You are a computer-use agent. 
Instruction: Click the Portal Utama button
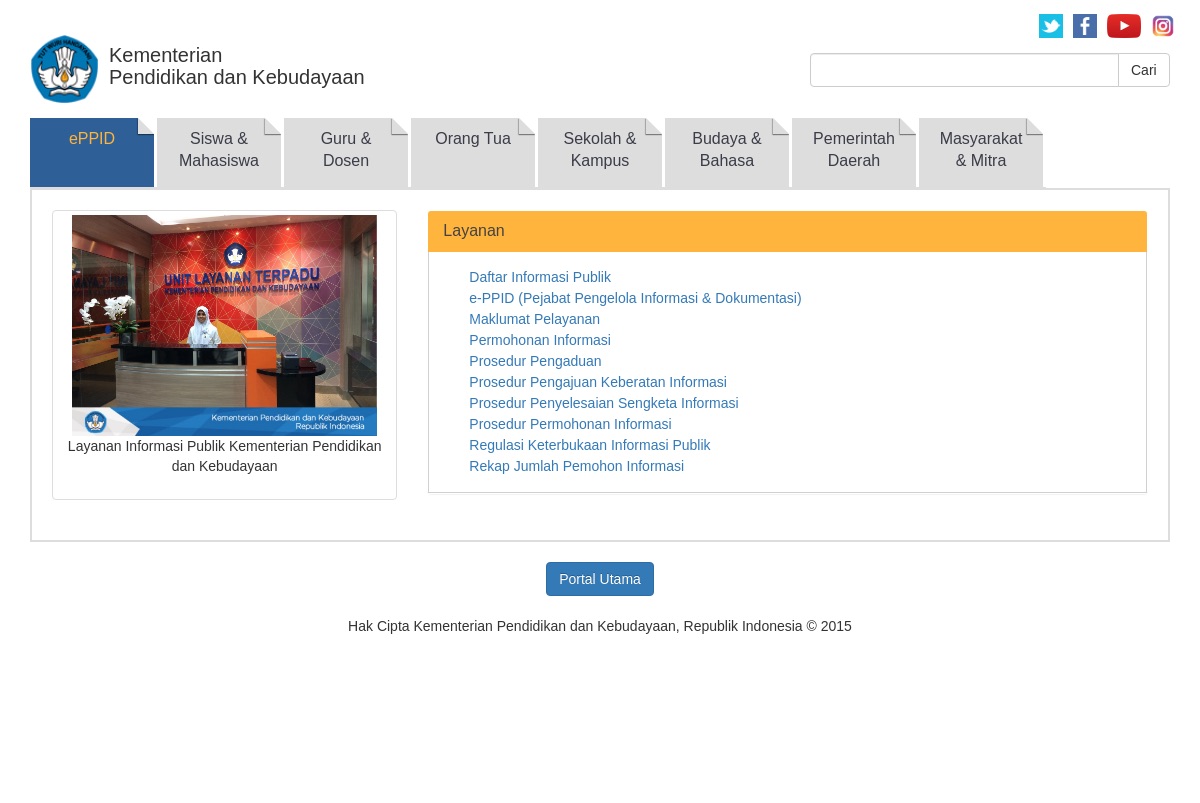[x=600, y=579]
